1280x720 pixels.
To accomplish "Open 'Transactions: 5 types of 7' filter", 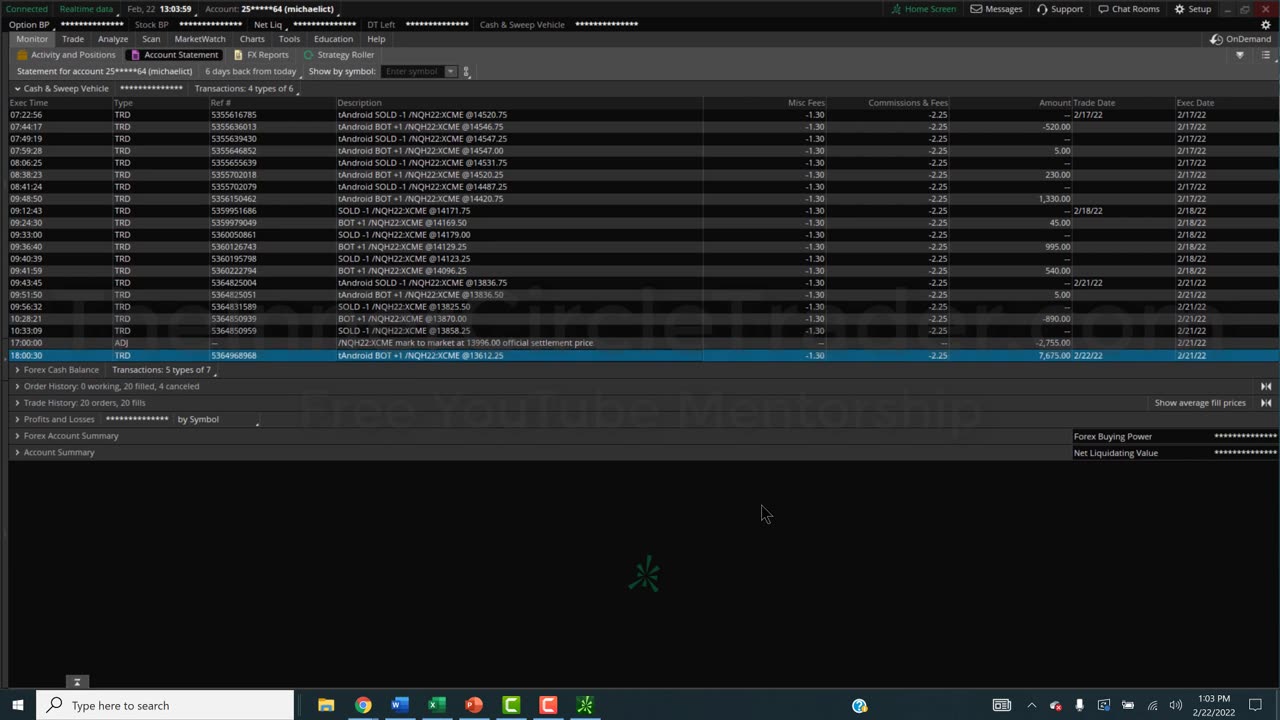I will 162,370.
